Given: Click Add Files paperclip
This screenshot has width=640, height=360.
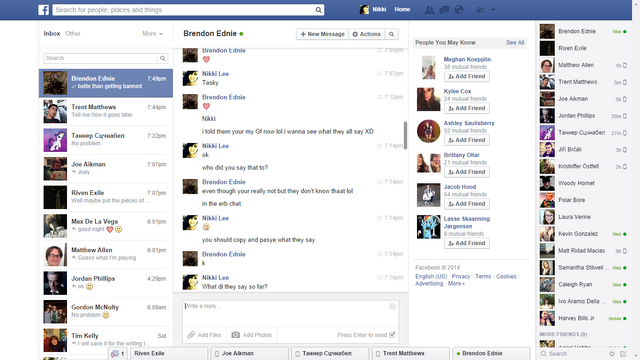Looking at the screenshot, I should [x=204, y=335].
